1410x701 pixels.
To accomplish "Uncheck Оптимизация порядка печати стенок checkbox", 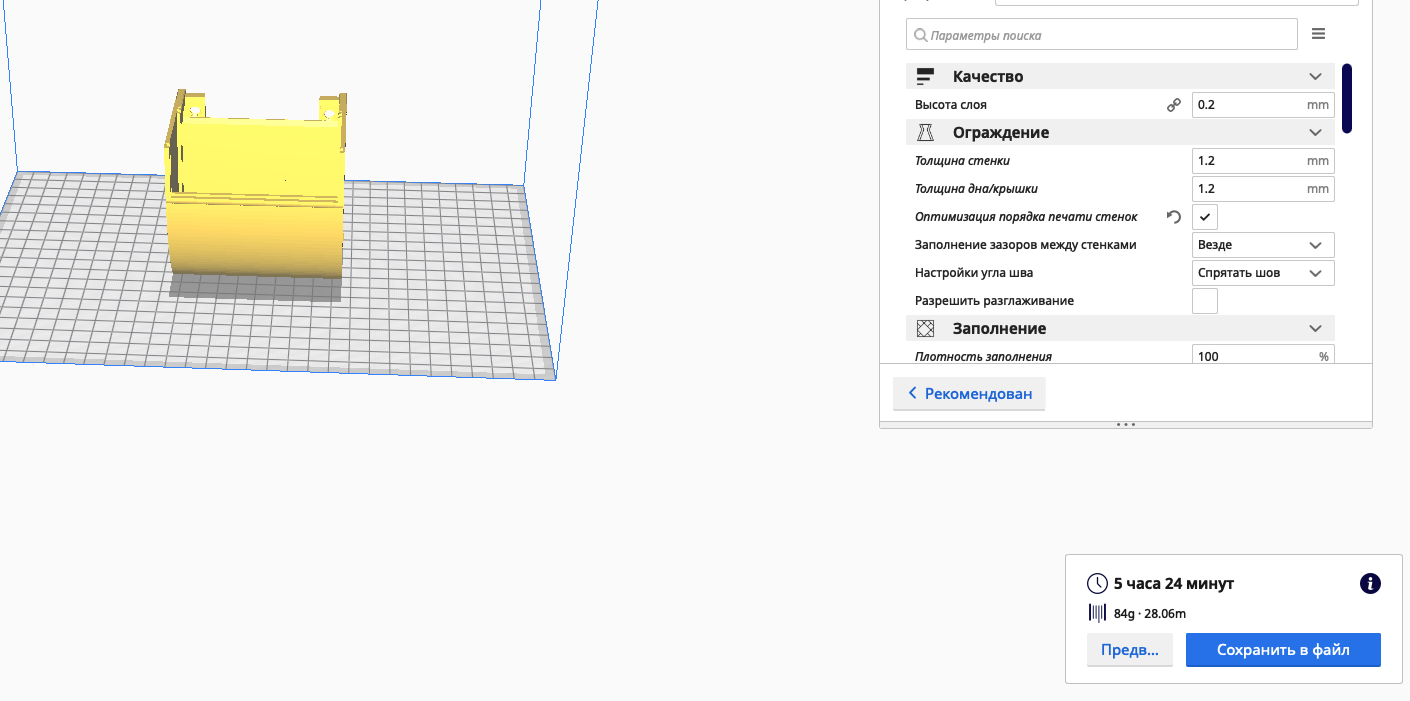I will click(1205, 217).
